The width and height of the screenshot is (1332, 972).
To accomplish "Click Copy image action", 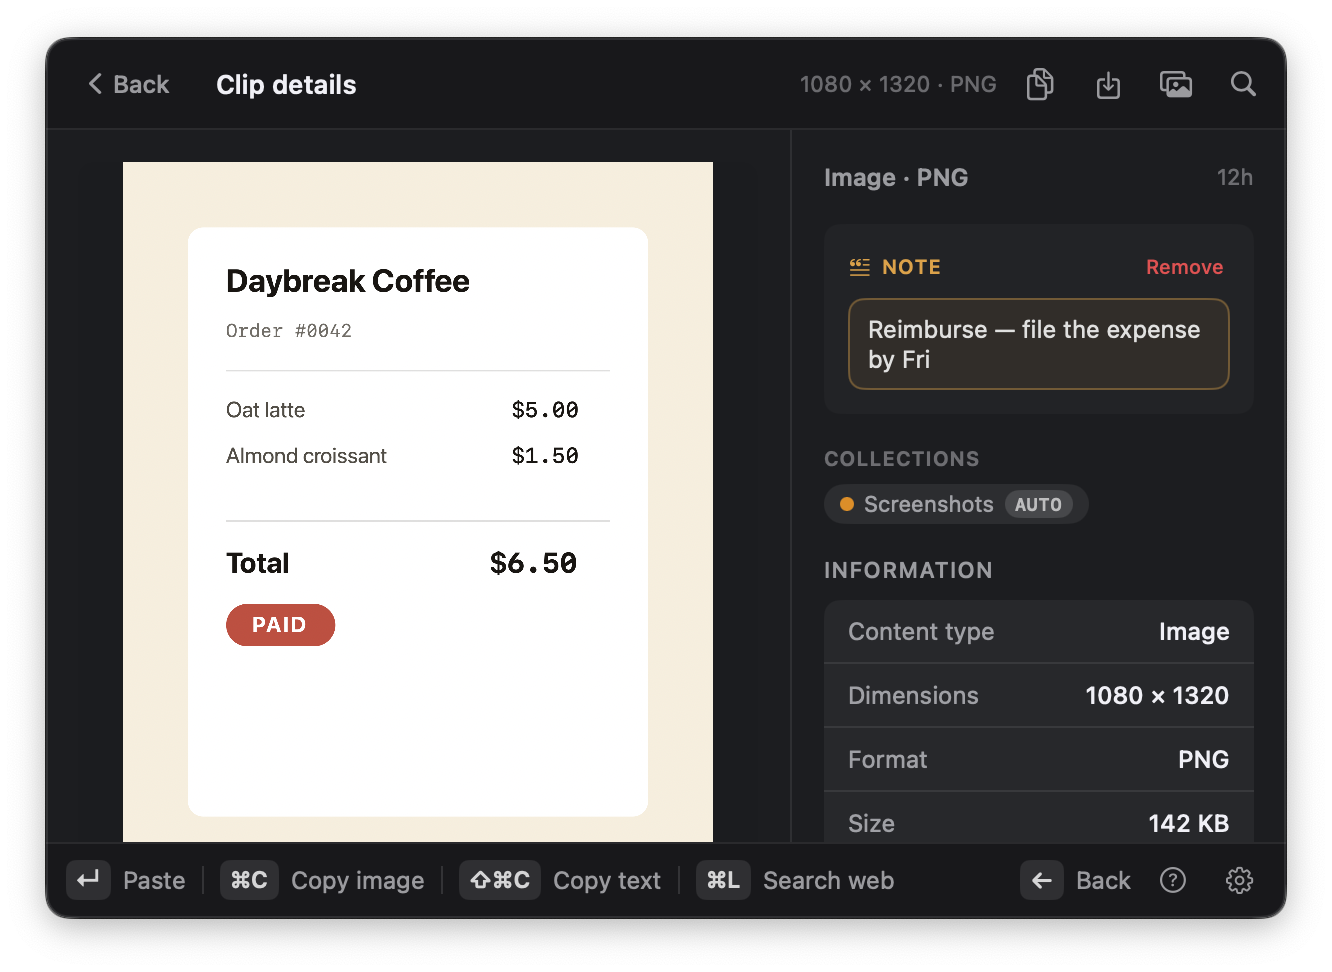I will tap(357, 880).
